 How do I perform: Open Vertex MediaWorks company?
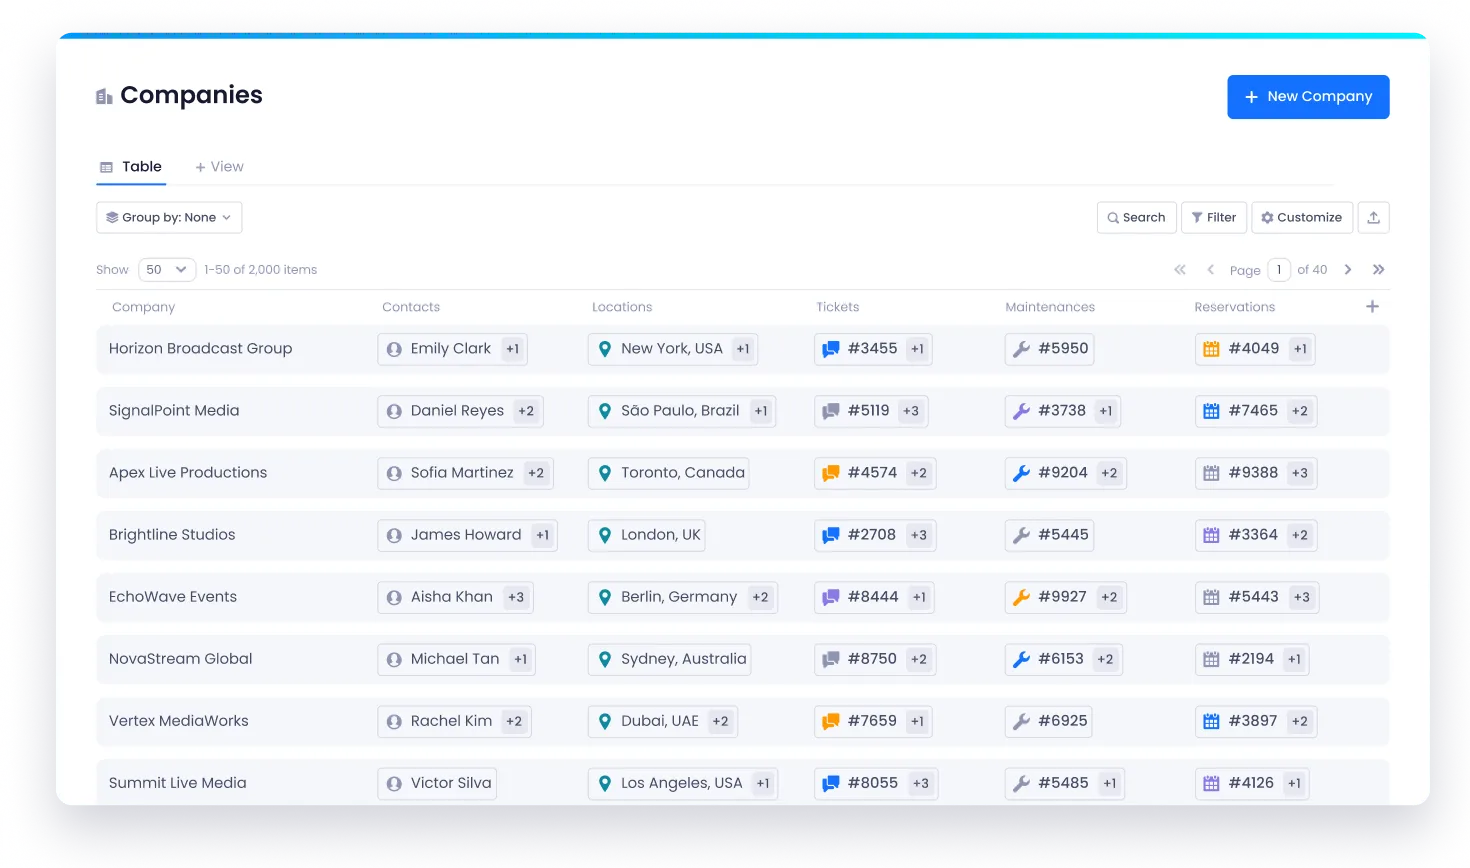(x=179, y=721)
